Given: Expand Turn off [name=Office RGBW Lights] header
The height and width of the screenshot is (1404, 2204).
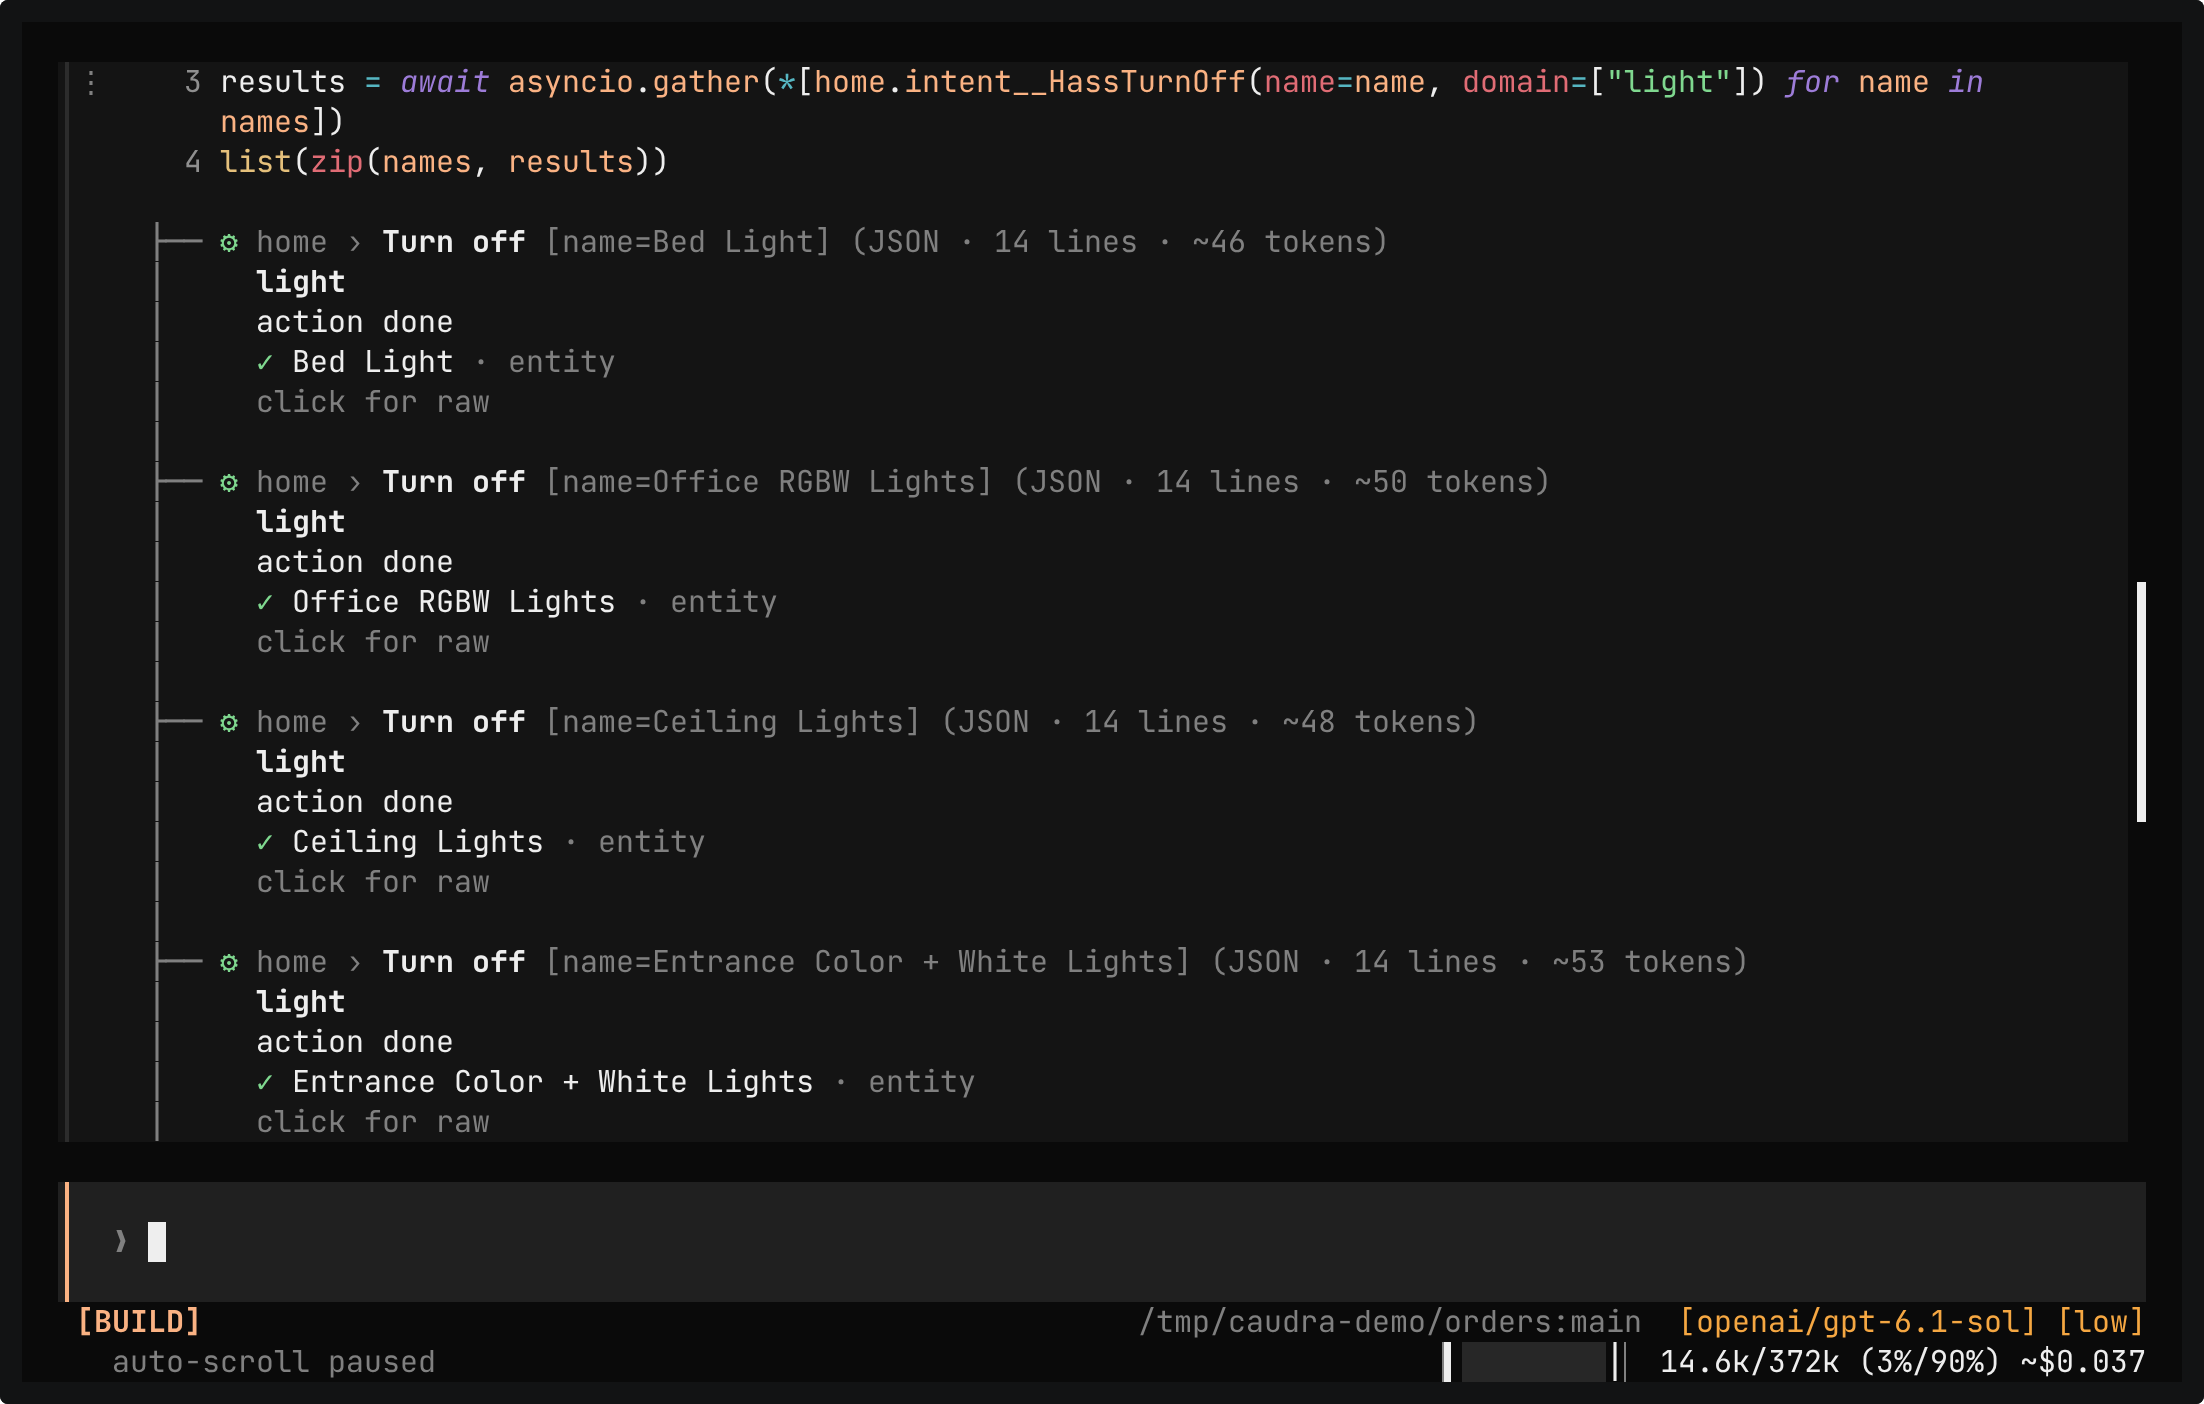Looking at the screenshot, I should pos(885,482).
